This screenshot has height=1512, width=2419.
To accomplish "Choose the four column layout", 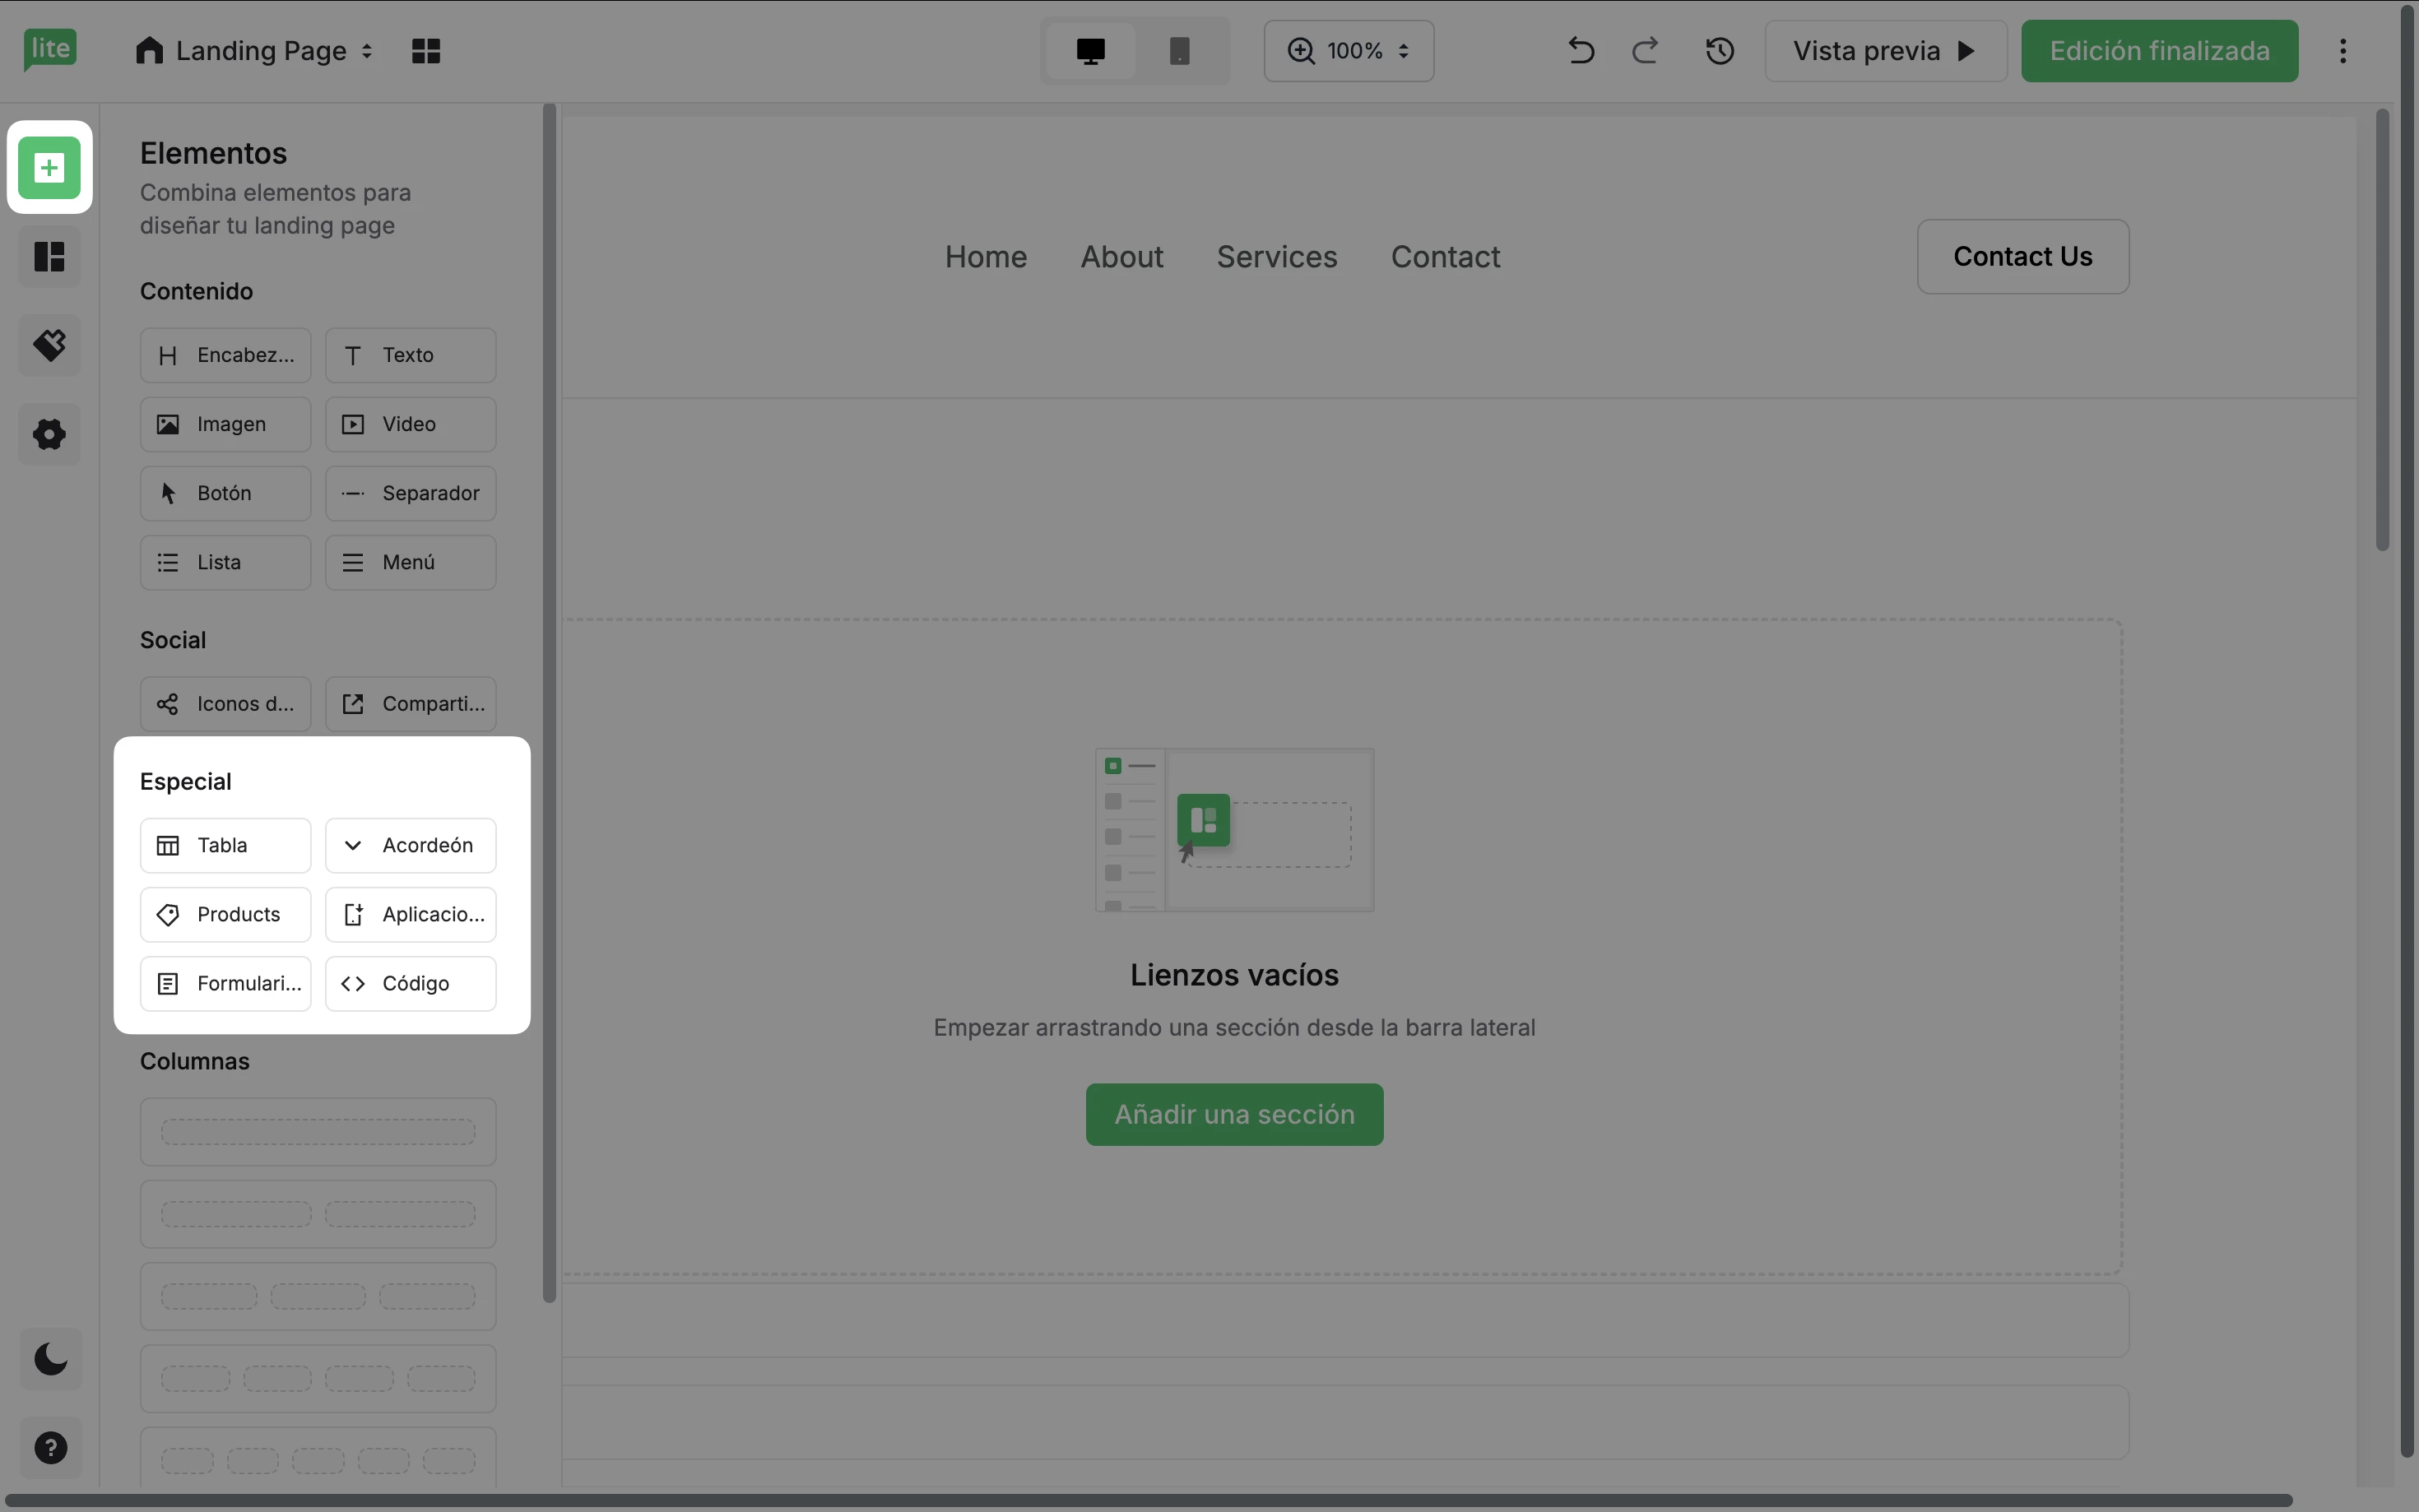I will click(318, 1378).
